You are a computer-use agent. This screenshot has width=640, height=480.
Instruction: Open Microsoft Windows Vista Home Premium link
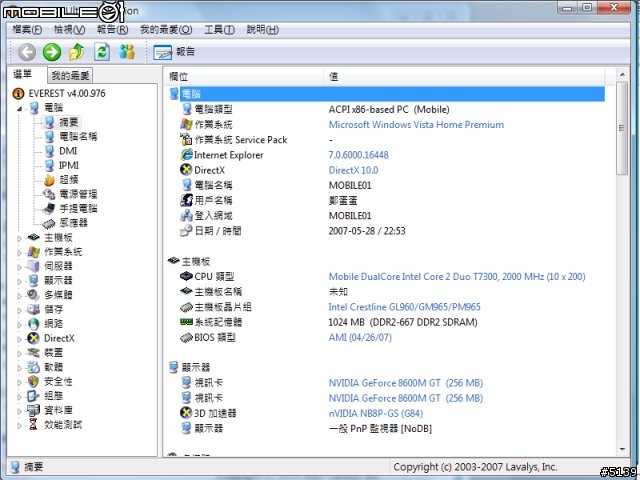(416, 124)
